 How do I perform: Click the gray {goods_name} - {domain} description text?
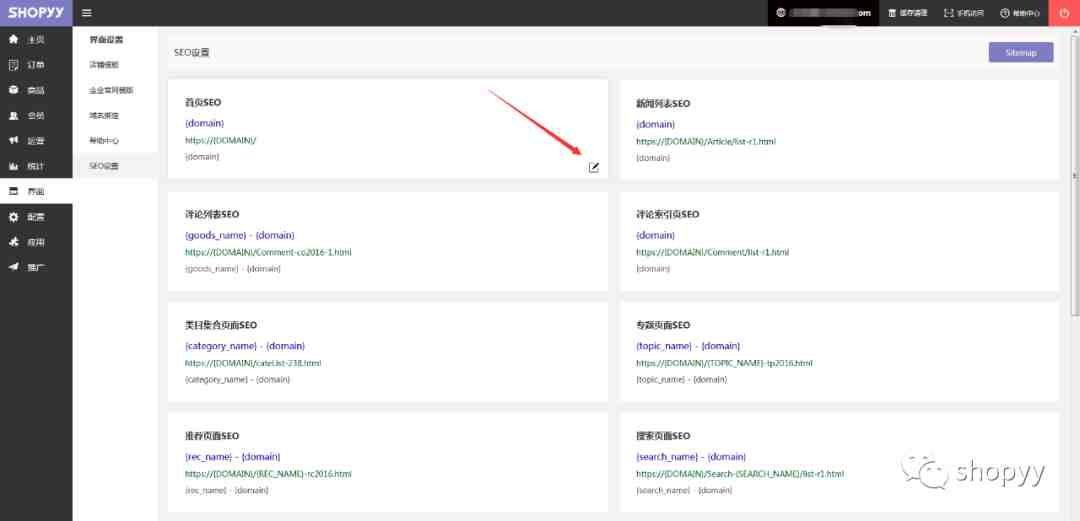click(232, 269)
